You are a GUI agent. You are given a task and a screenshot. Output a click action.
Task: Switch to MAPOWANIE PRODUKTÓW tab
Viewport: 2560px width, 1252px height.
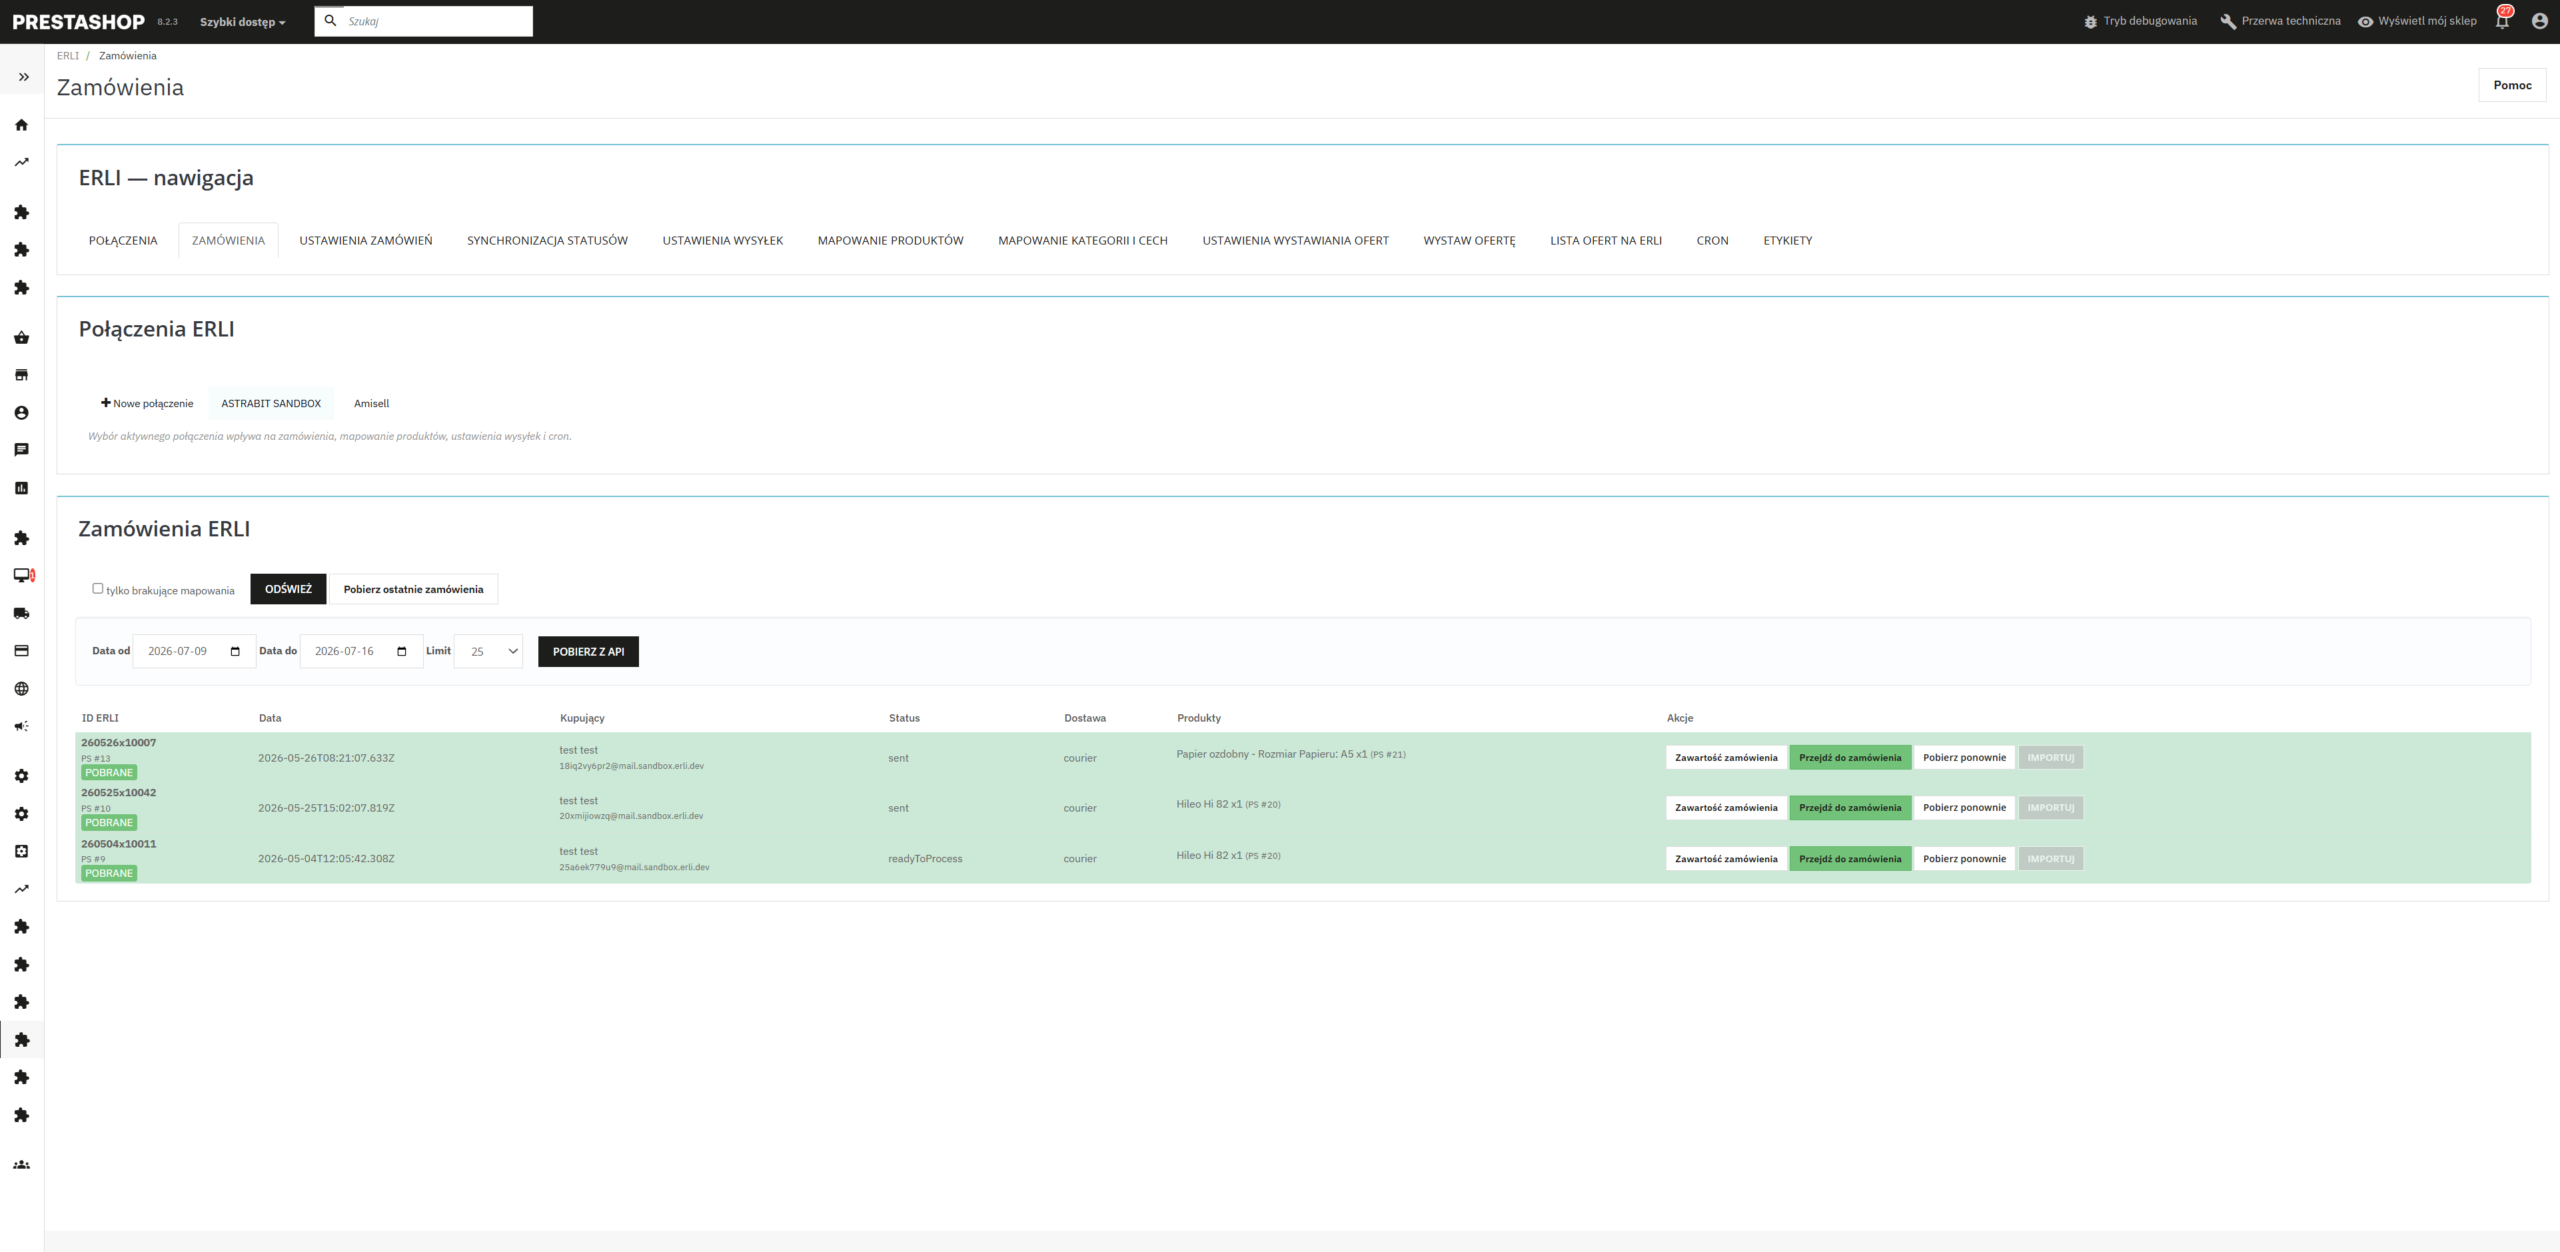(891, 241)
